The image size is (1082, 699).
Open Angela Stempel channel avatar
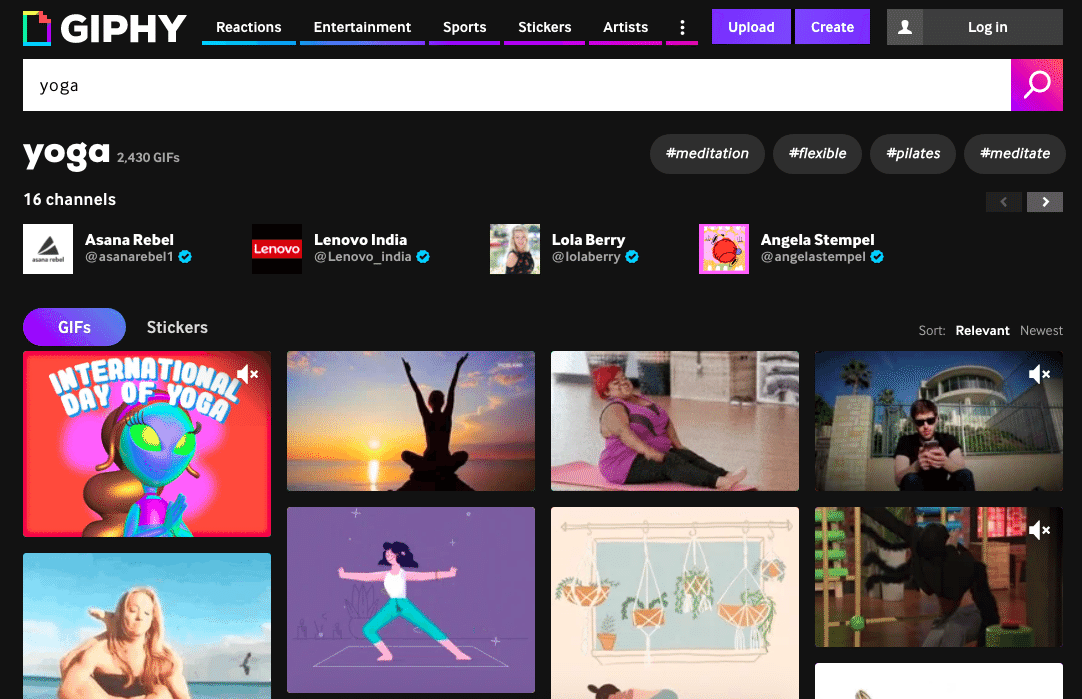click(x=724, y=249)
